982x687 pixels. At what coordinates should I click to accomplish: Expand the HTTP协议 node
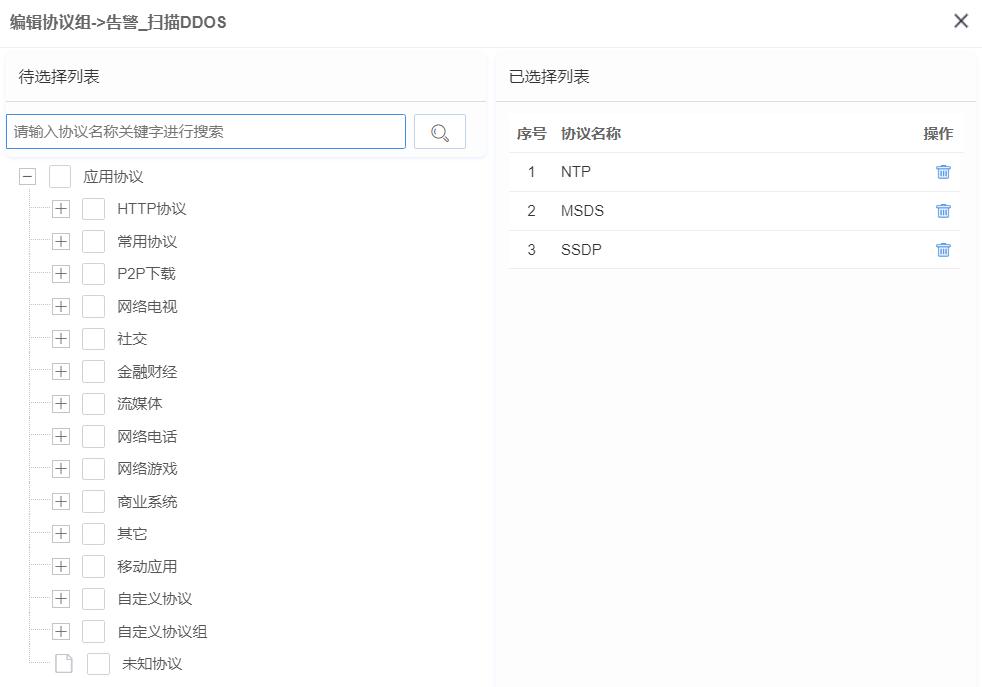point(61,209)
